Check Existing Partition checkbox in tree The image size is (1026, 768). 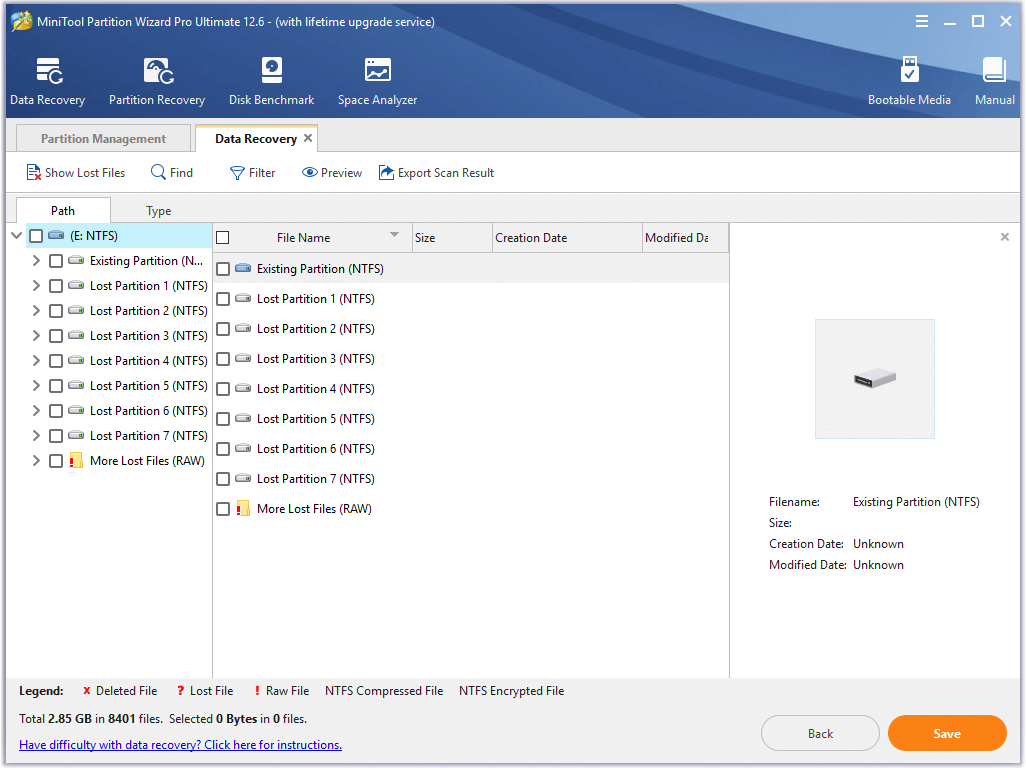56,261
